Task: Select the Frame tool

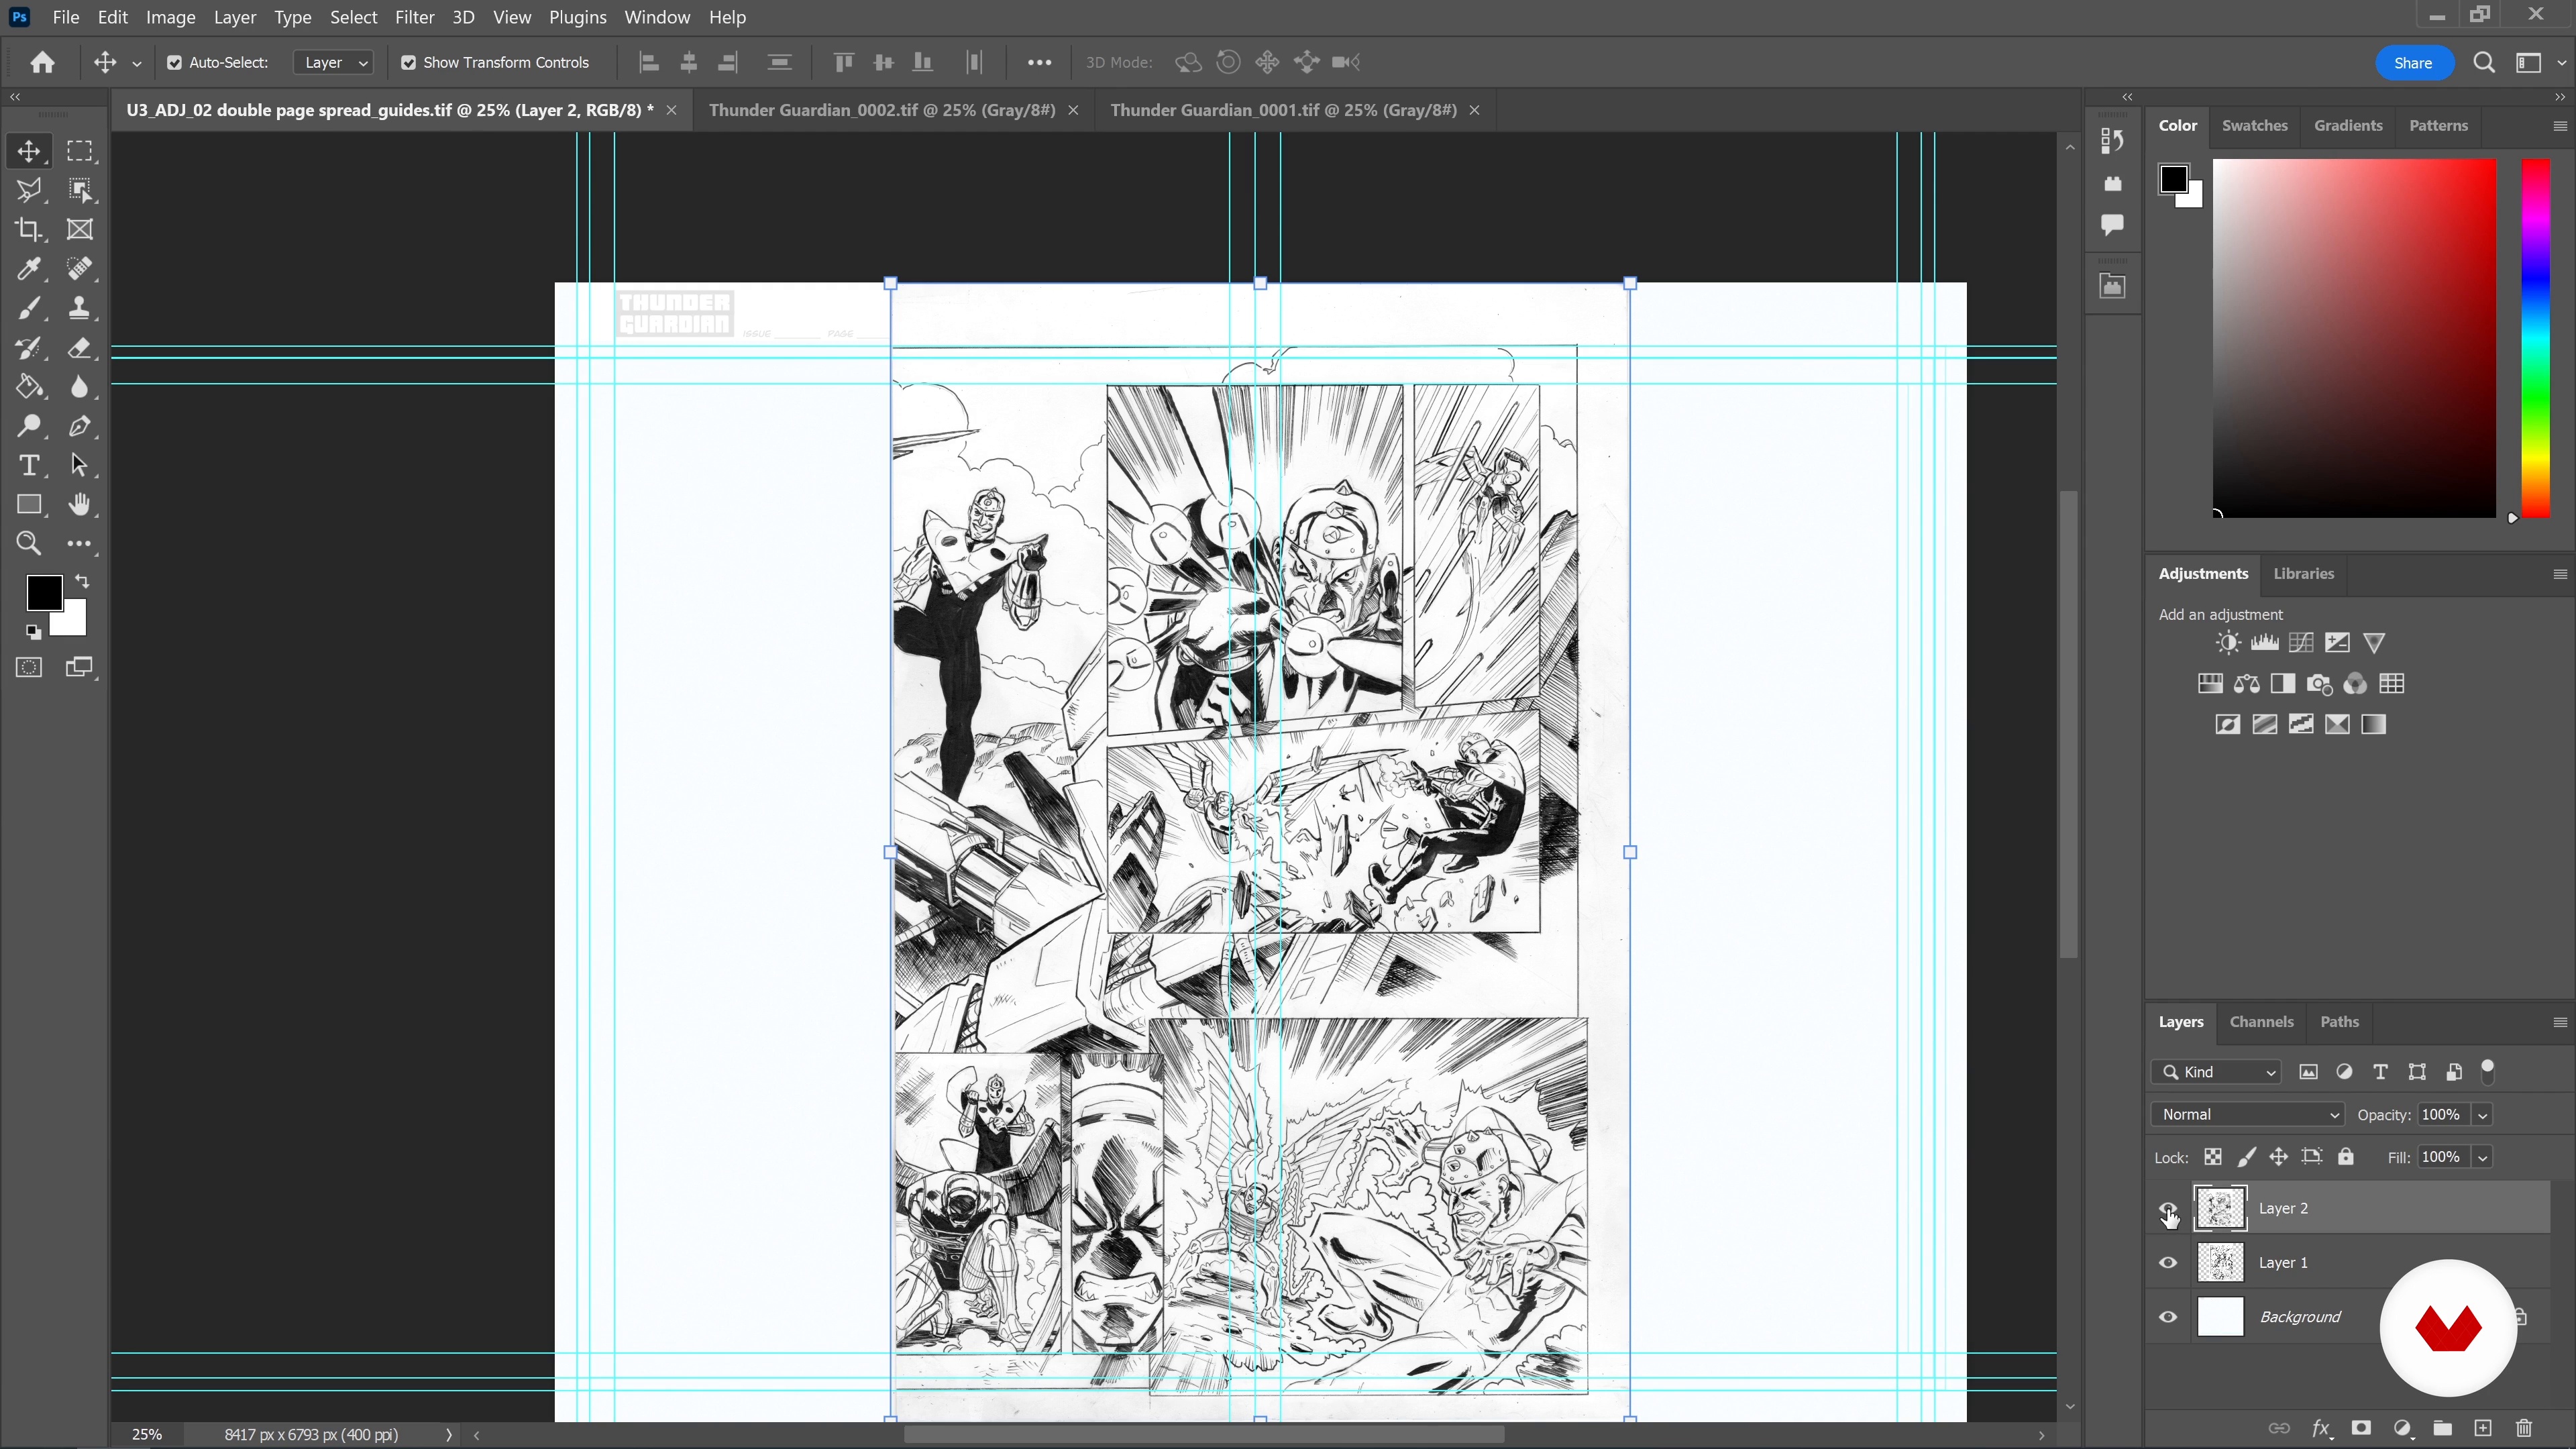Action: click(x=80, y=229)
